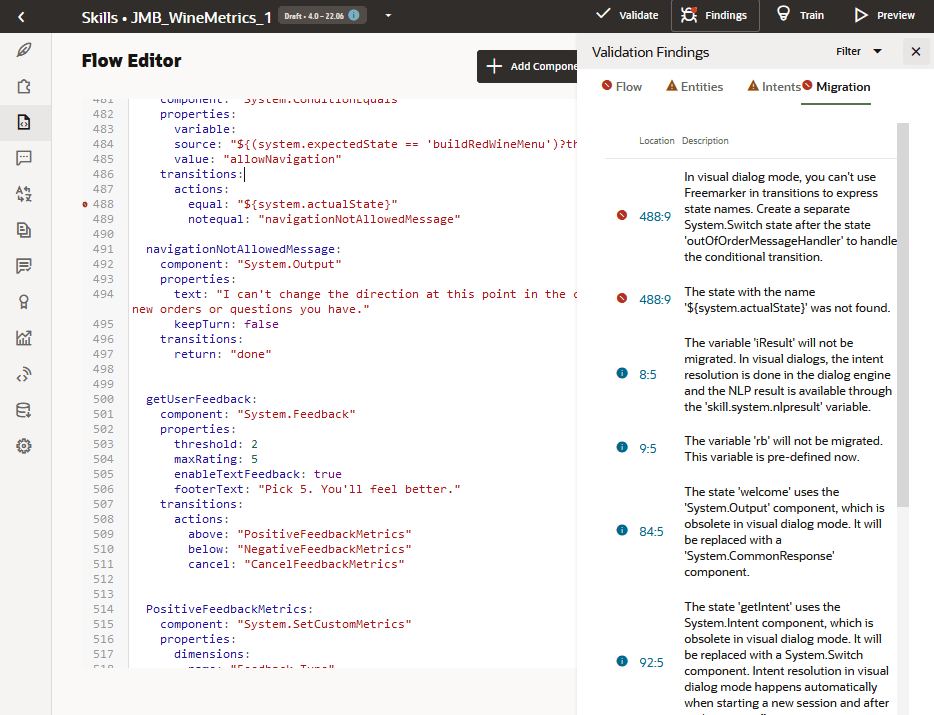Screen dimensions: 934x715
Task: Select the Entities findings tab
Action: pyautogui.click(x=694, y=87)
